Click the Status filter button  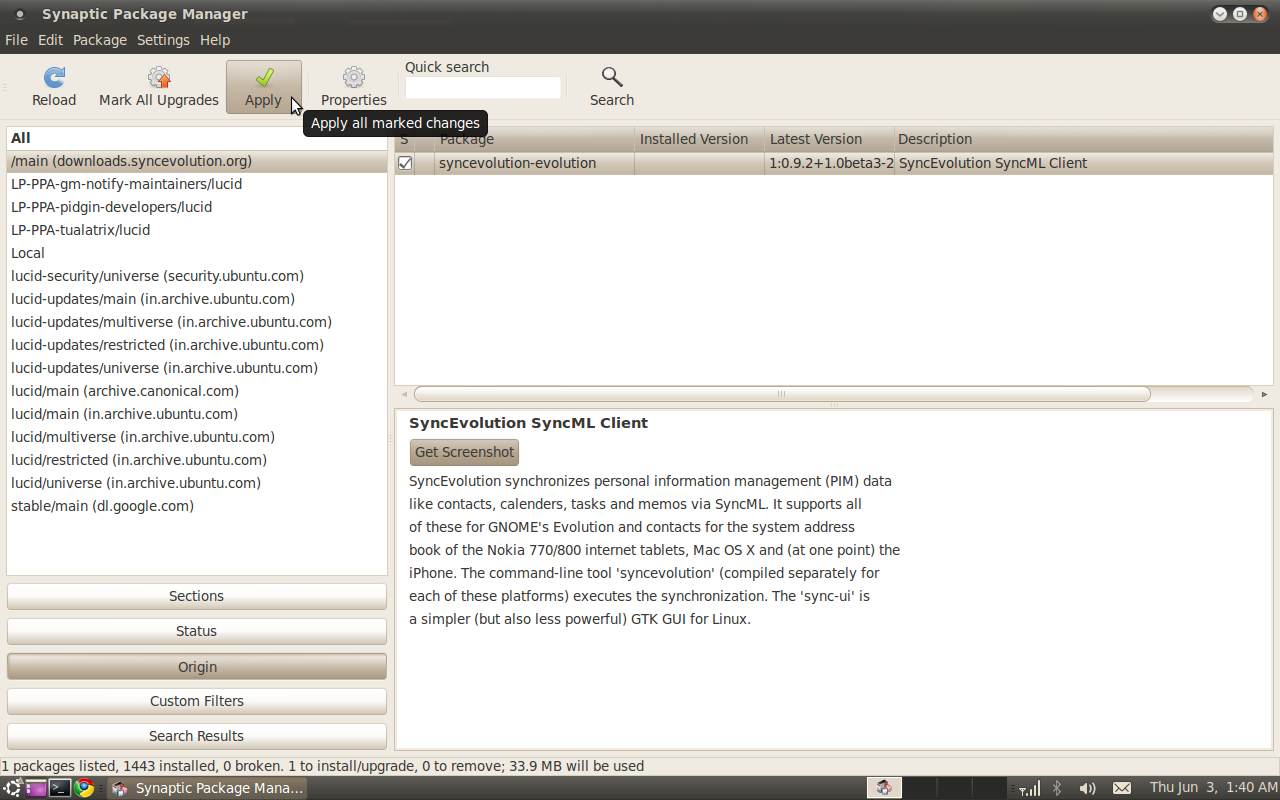click(x=197, y=631)
